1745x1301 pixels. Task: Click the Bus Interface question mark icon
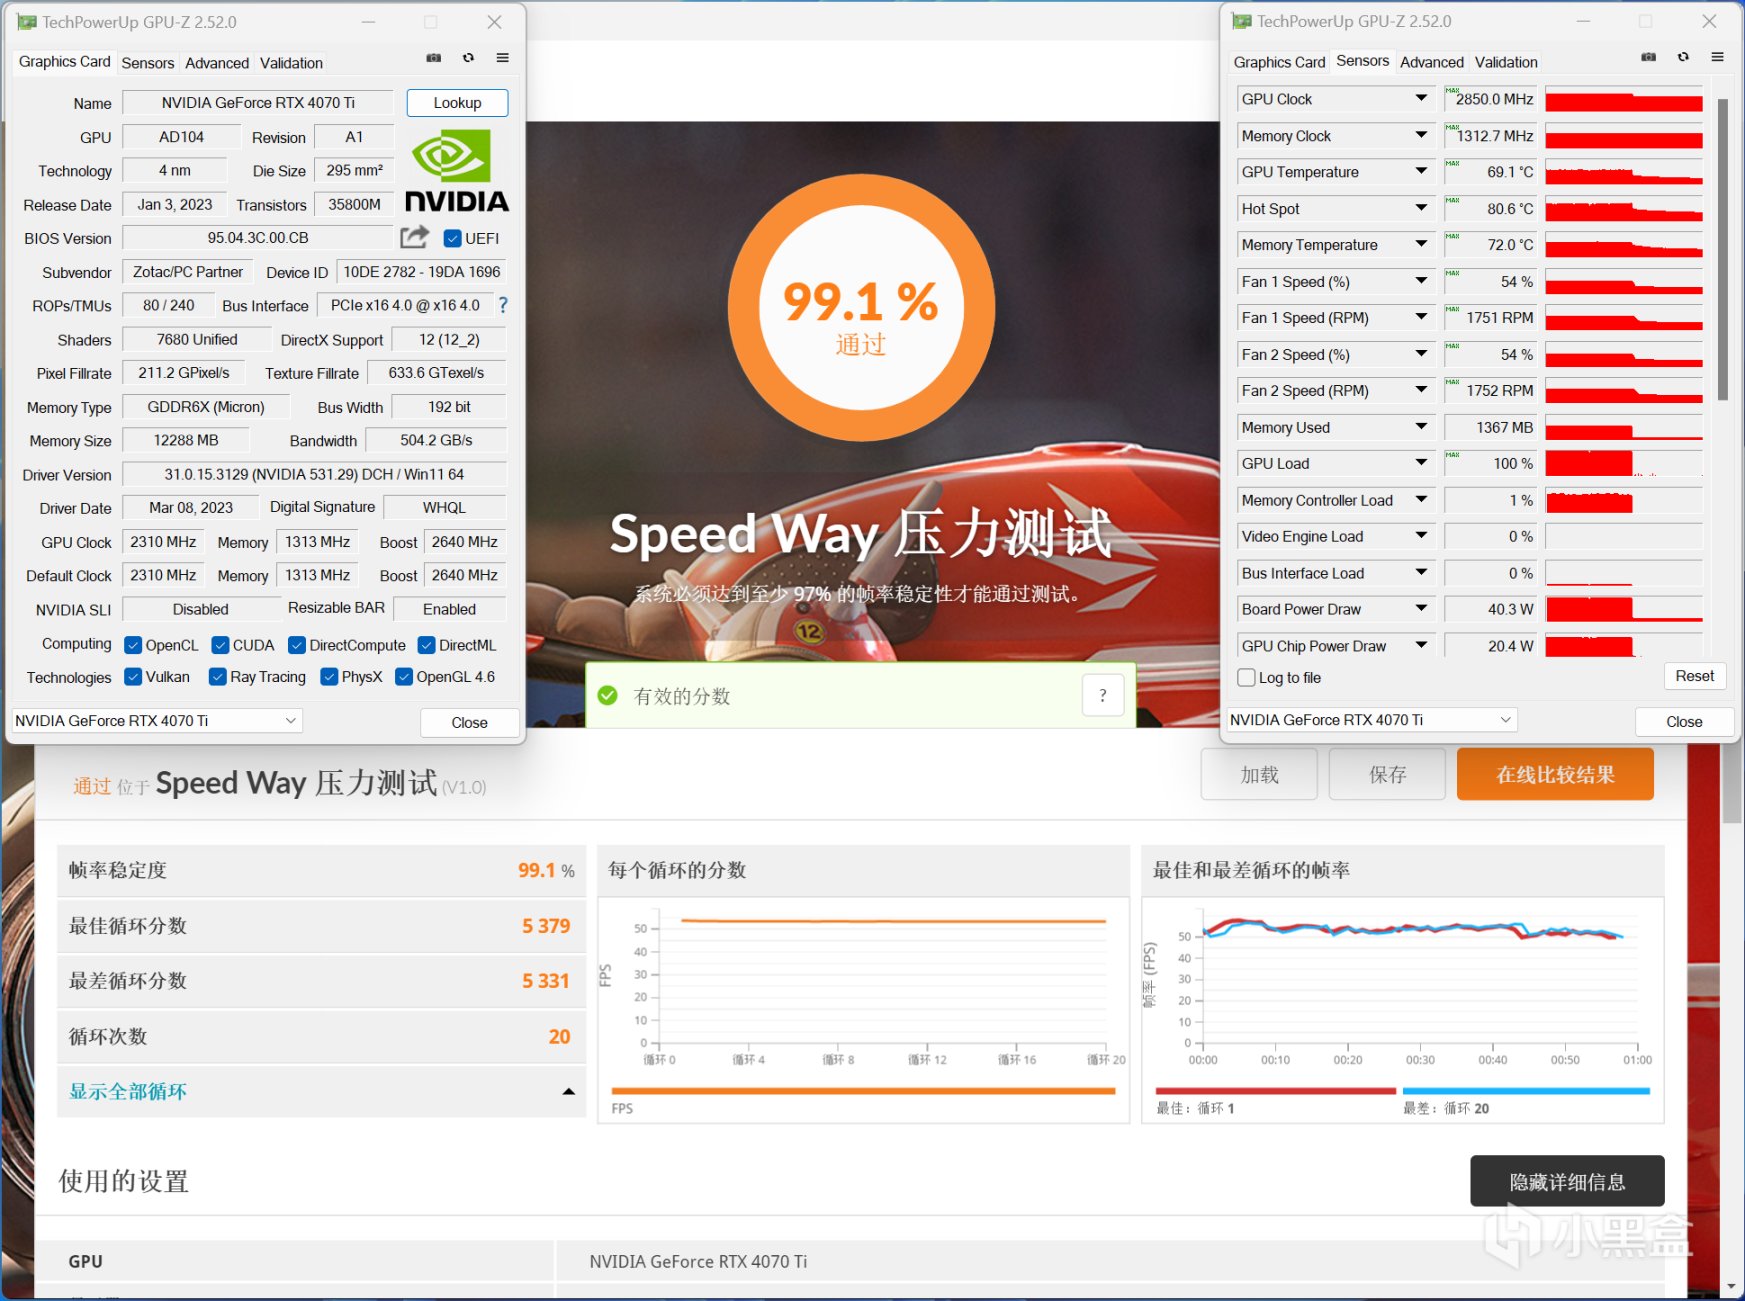click(x=503, y=305)
